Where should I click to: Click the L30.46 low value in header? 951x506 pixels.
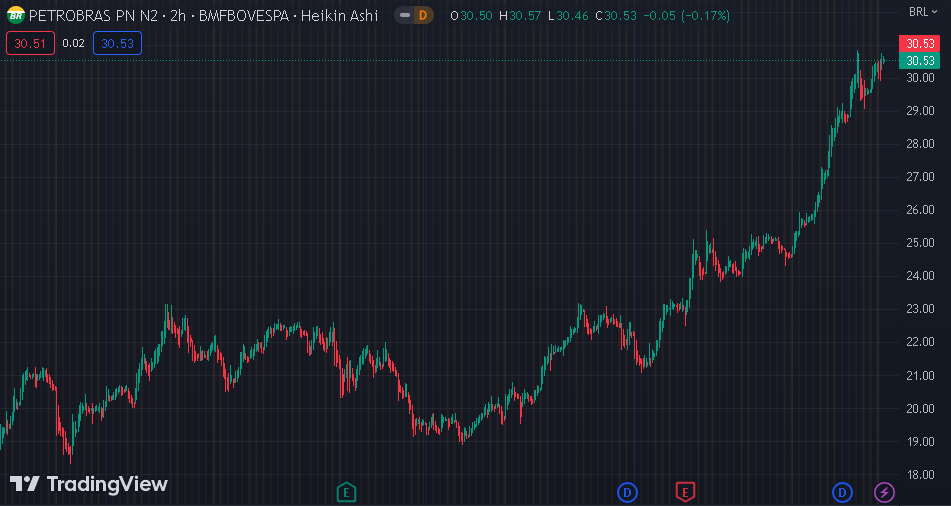tap(568, 16)
